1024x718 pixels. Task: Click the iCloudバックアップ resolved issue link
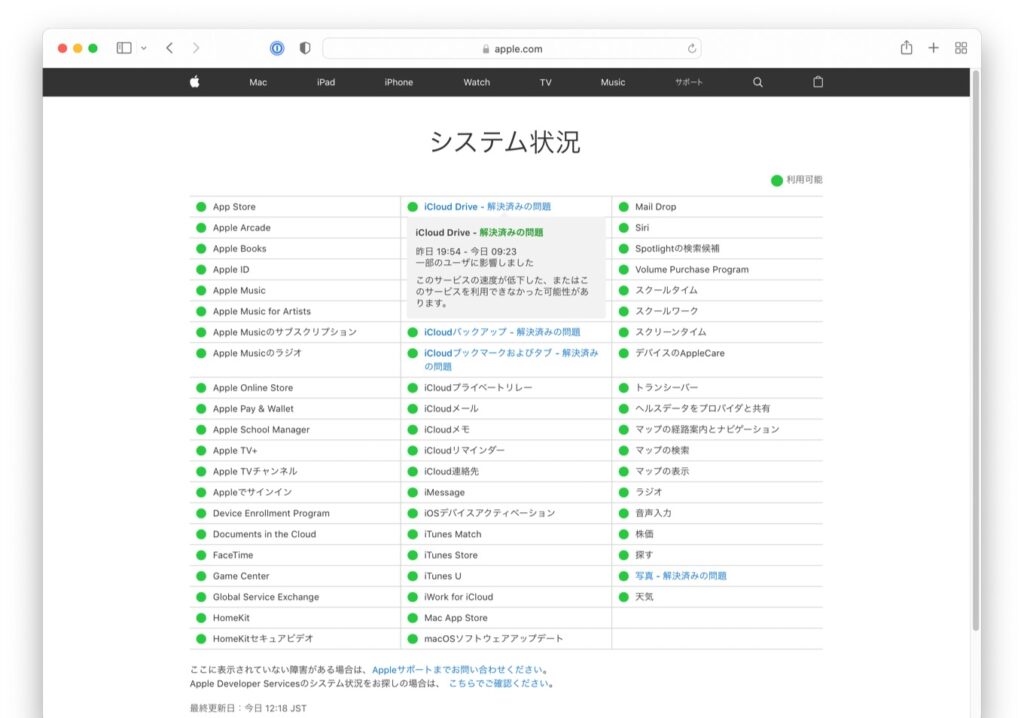point(502,332)
